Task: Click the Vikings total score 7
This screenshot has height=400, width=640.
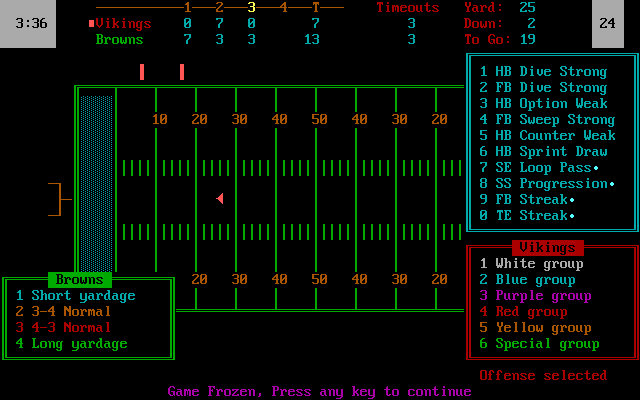Action: click(x=316, y=24)
